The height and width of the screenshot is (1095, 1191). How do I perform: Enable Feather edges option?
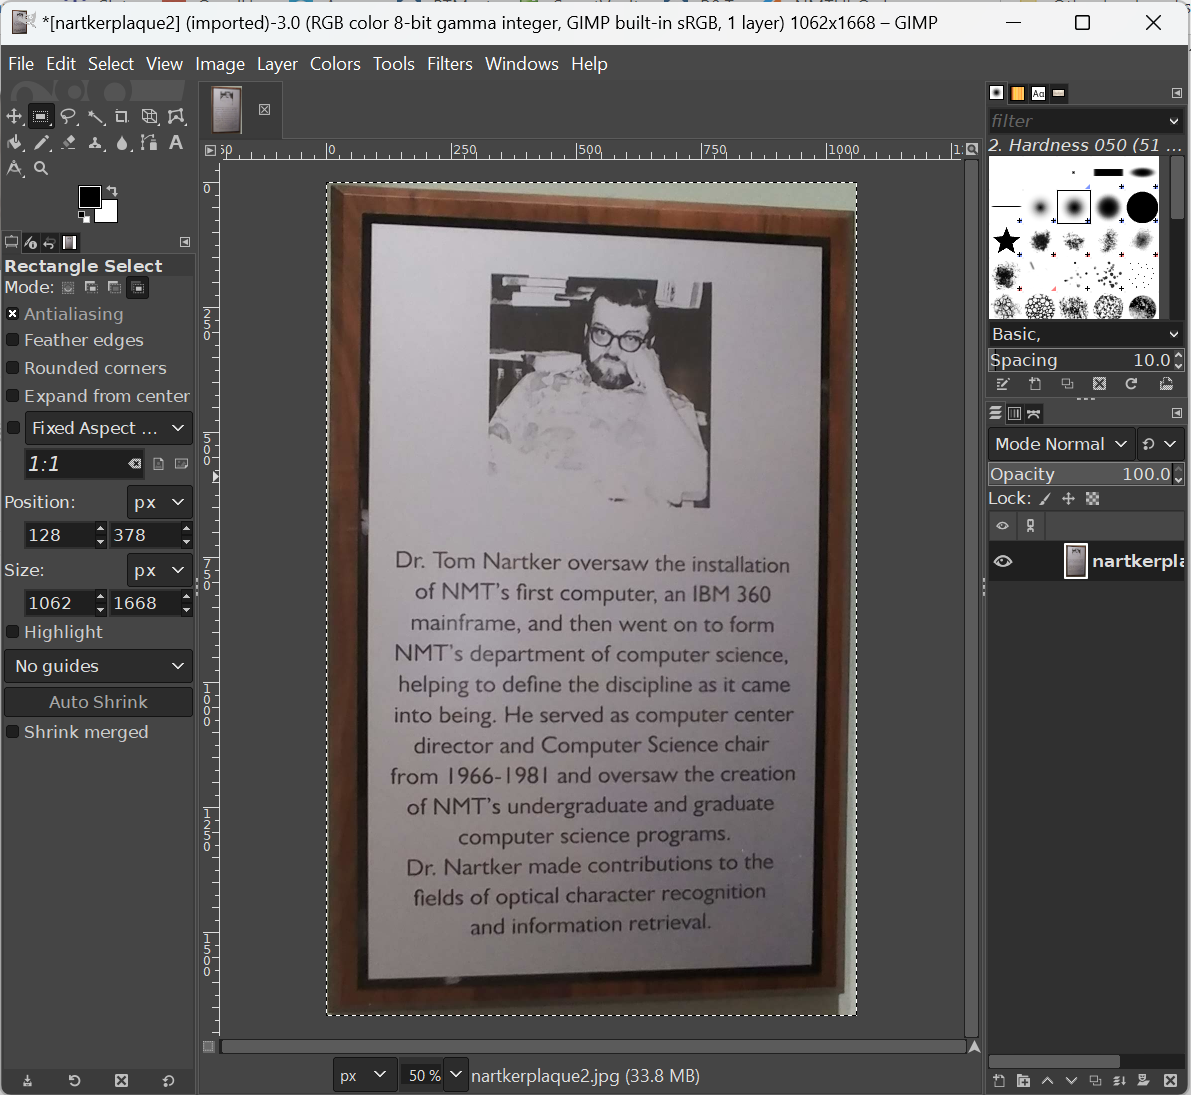point(13,341)
